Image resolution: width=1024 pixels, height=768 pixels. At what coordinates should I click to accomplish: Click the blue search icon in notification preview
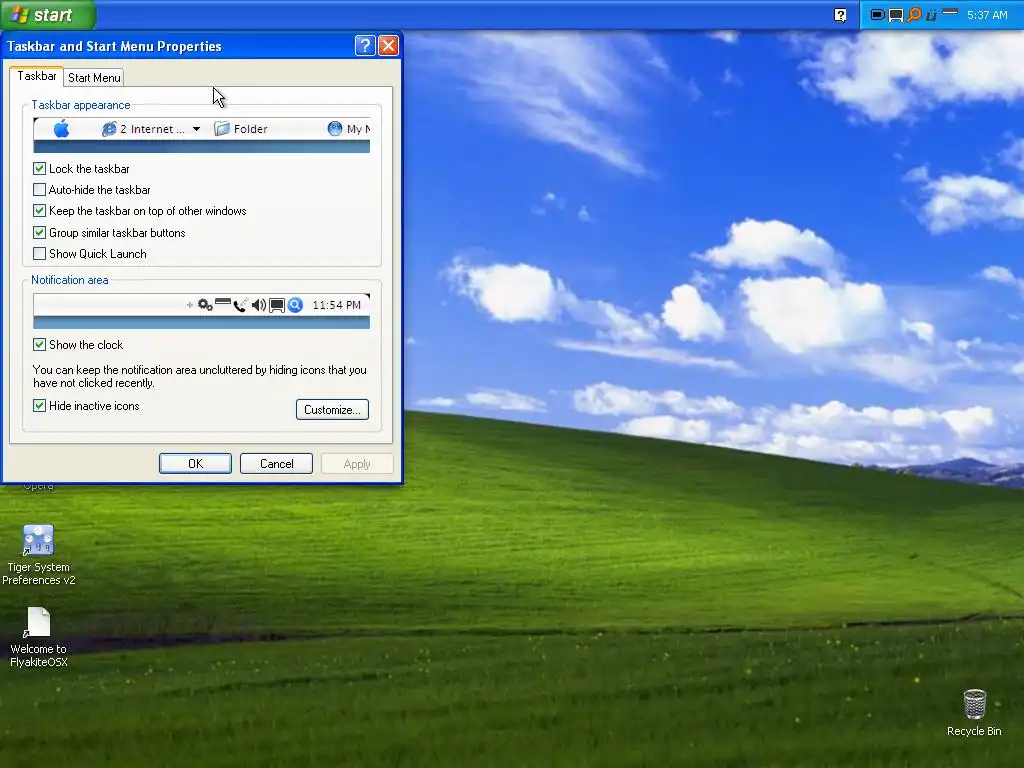(x=295, y=305)
